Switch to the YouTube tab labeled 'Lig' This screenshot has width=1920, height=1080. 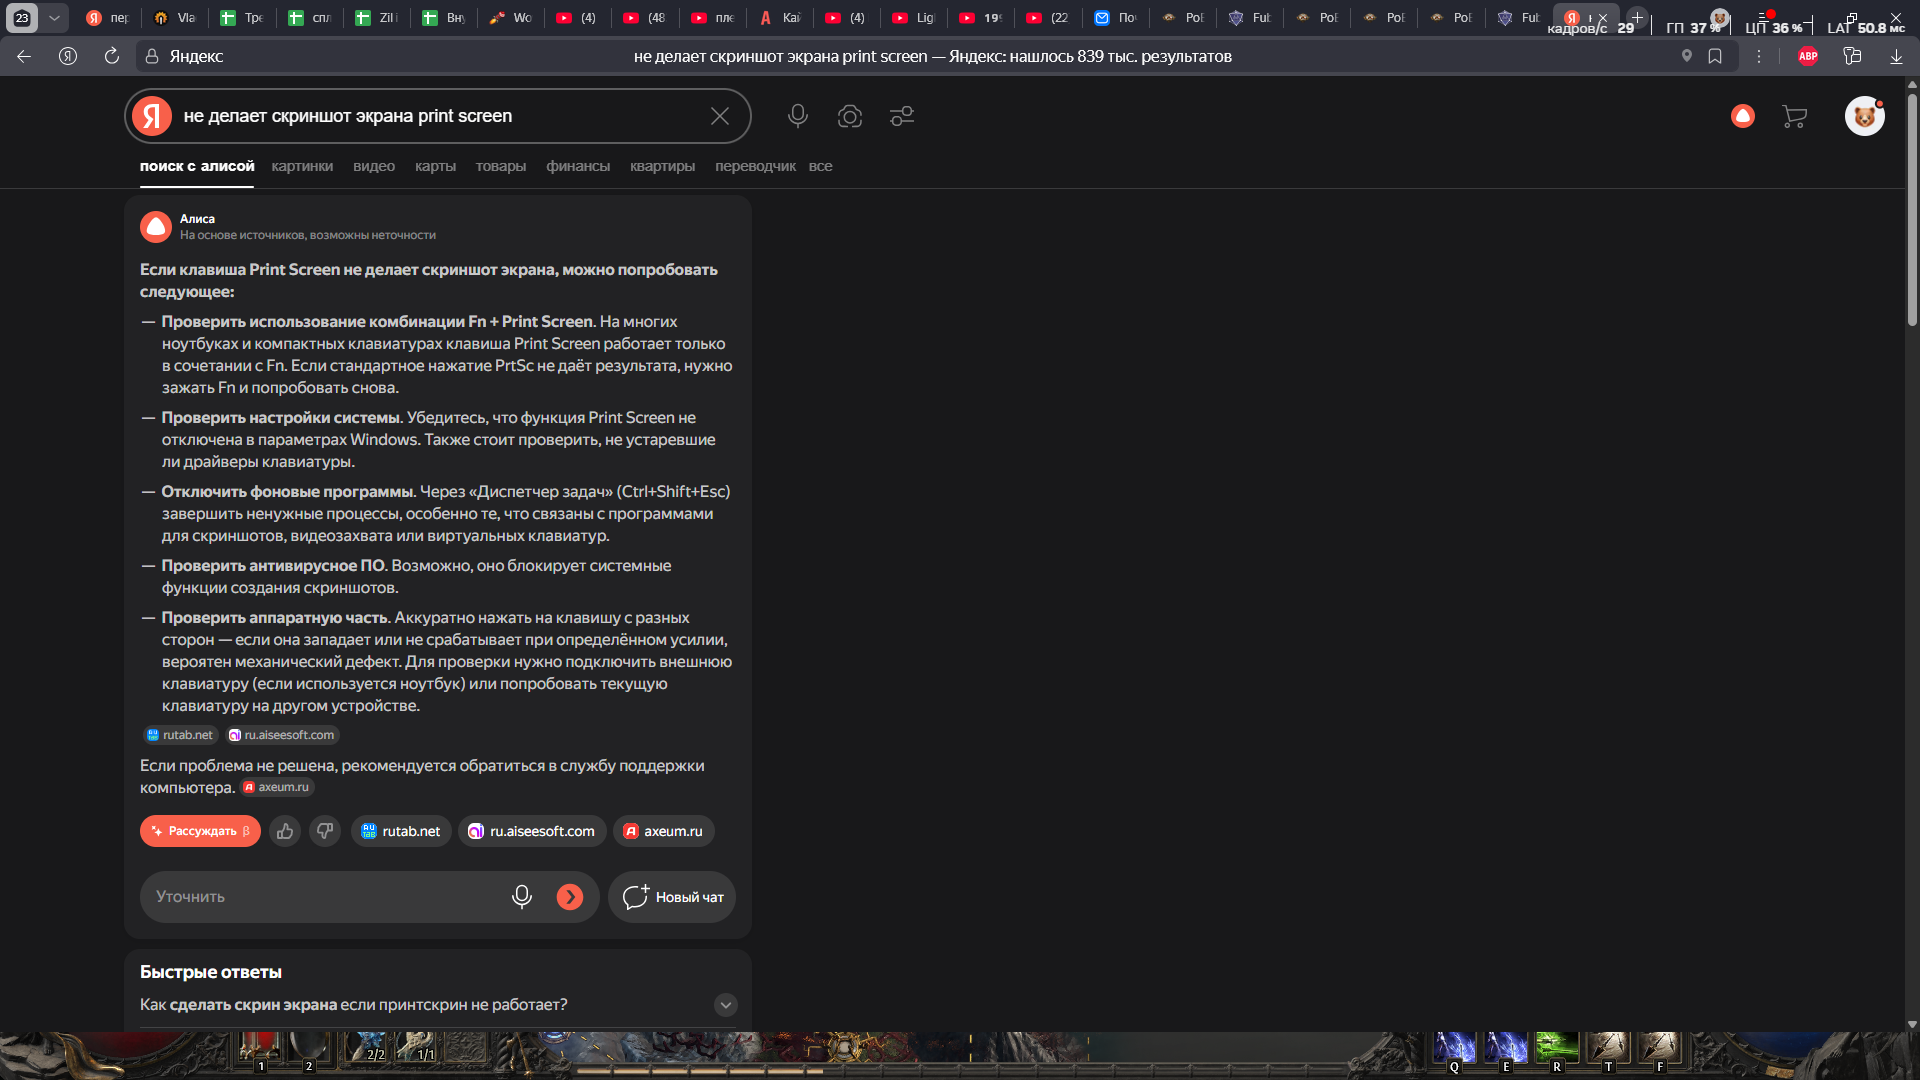[x=913, y=17]
